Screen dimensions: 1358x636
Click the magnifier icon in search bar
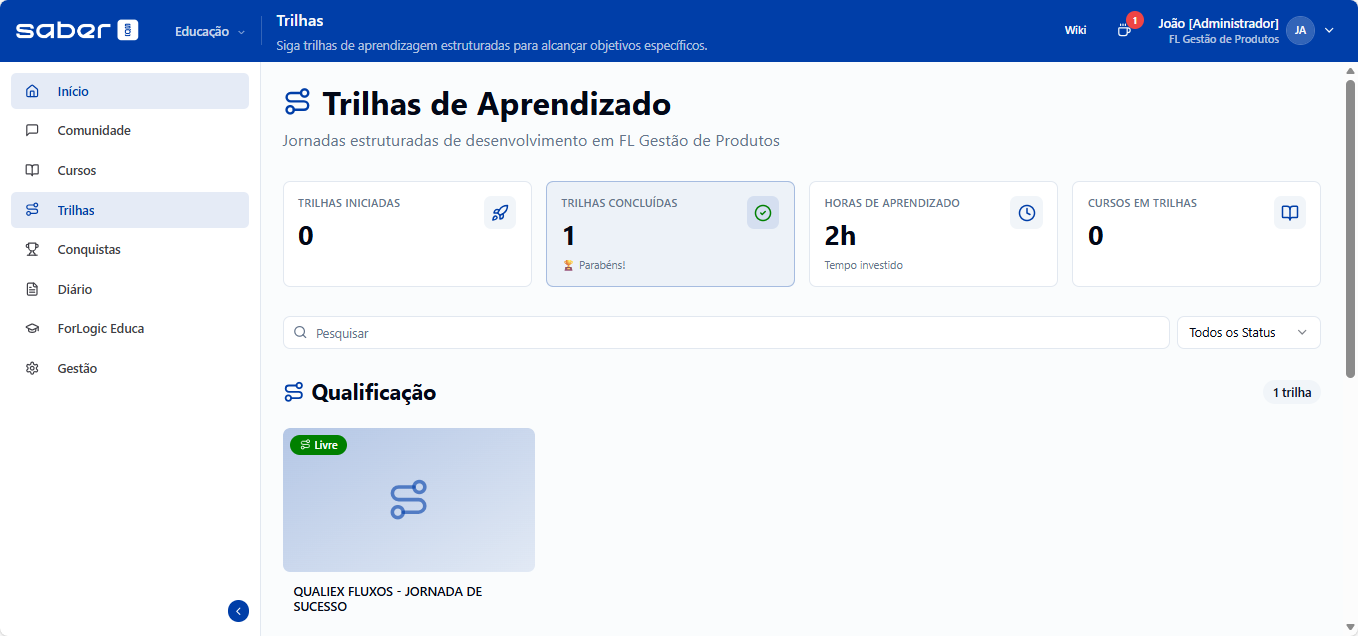pyautogui.click(x=300, y=333)
